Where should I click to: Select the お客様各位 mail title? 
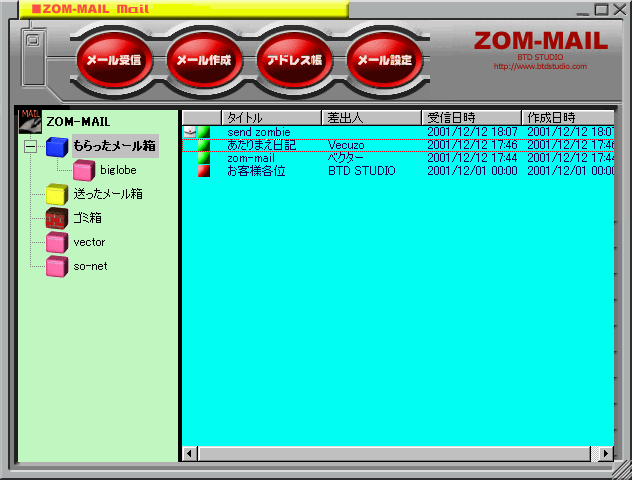point(256,171)
